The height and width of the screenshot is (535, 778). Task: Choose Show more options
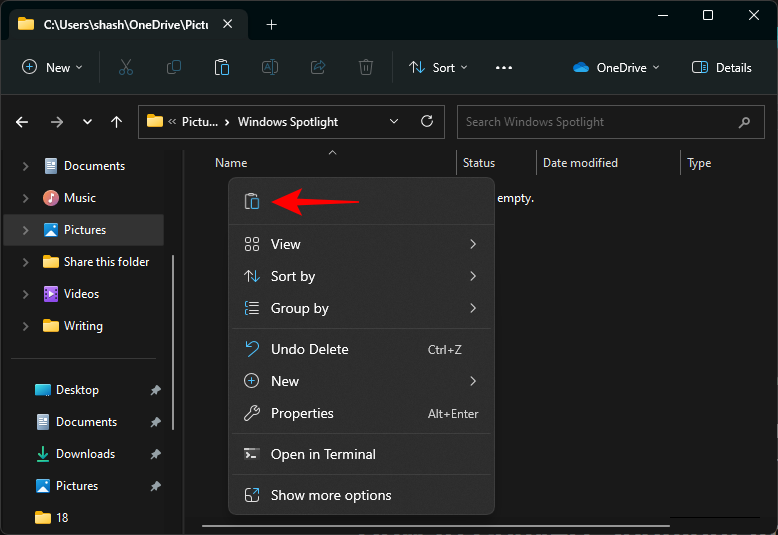click(x=331, y=495)
